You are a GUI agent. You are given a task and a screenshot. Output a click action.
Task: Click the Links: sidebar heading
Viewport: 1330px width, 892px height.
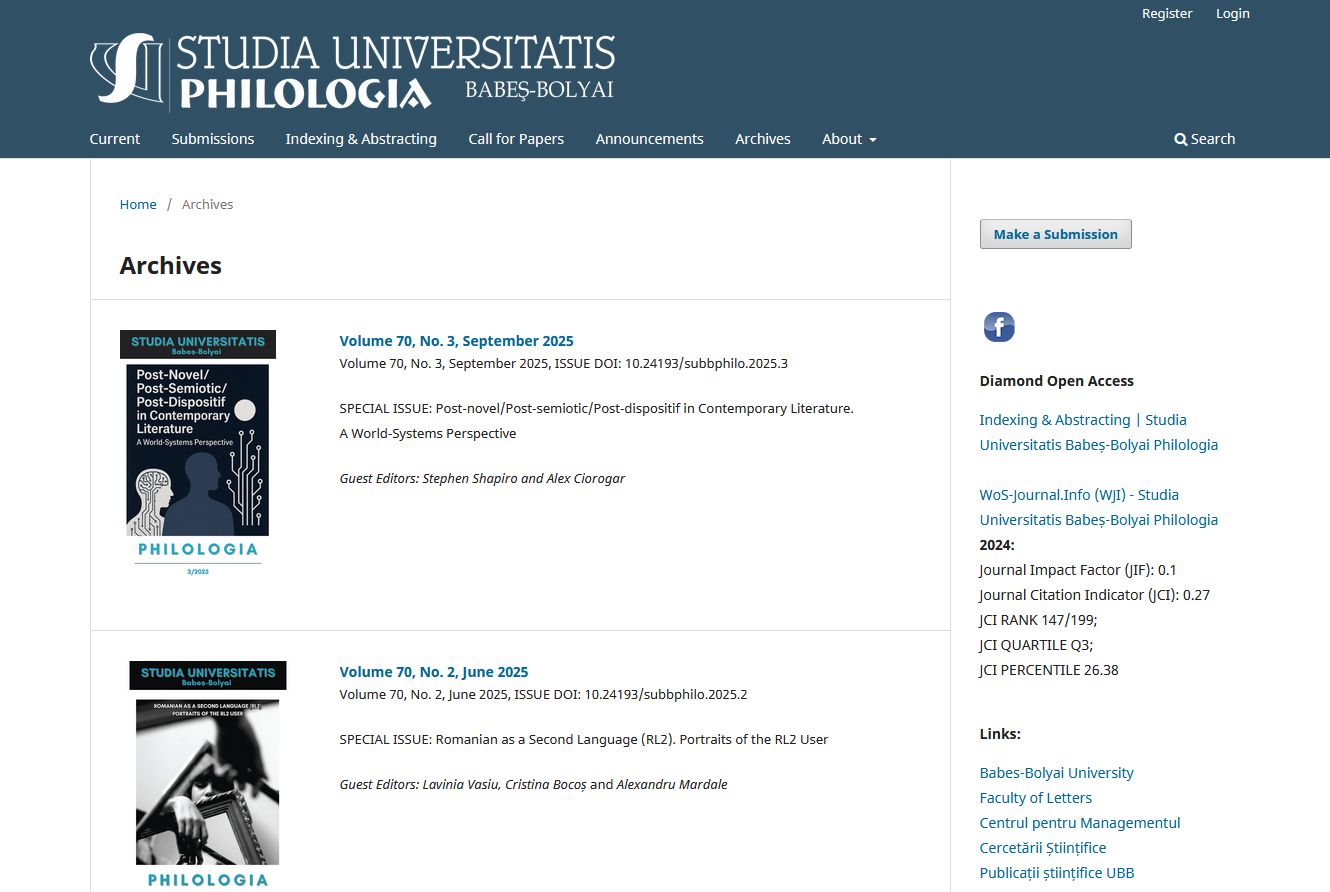[1000, 734]
